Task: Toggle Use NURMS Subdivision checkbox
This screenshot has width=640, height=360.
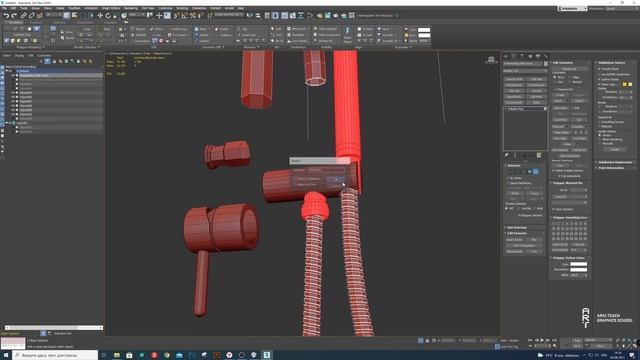Action: [x=600, y=74]
